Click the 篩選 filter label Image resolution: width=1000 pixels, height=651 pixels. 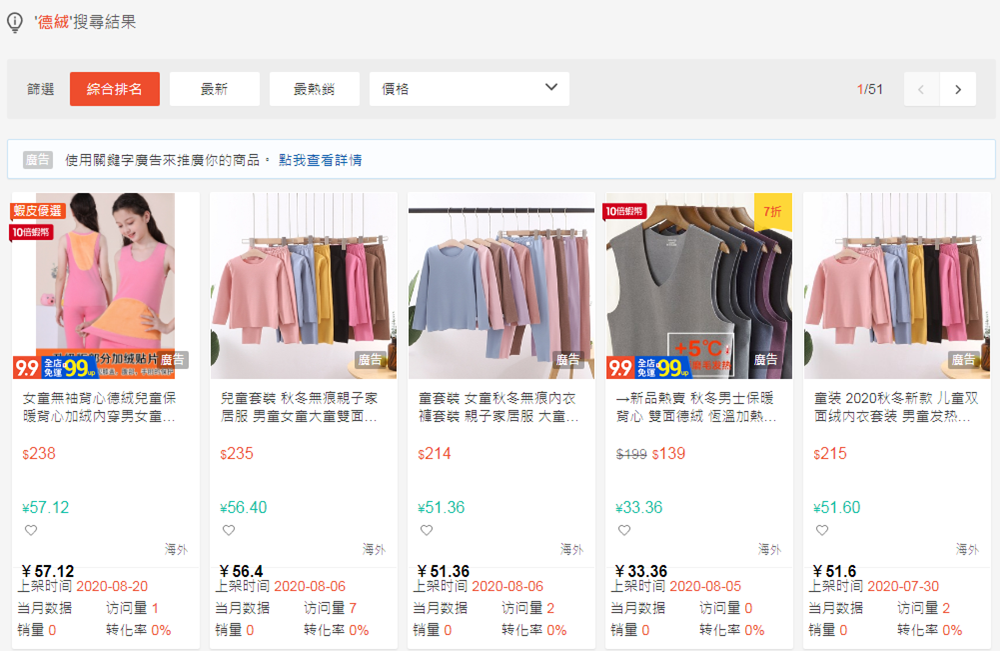coord(41,89)
